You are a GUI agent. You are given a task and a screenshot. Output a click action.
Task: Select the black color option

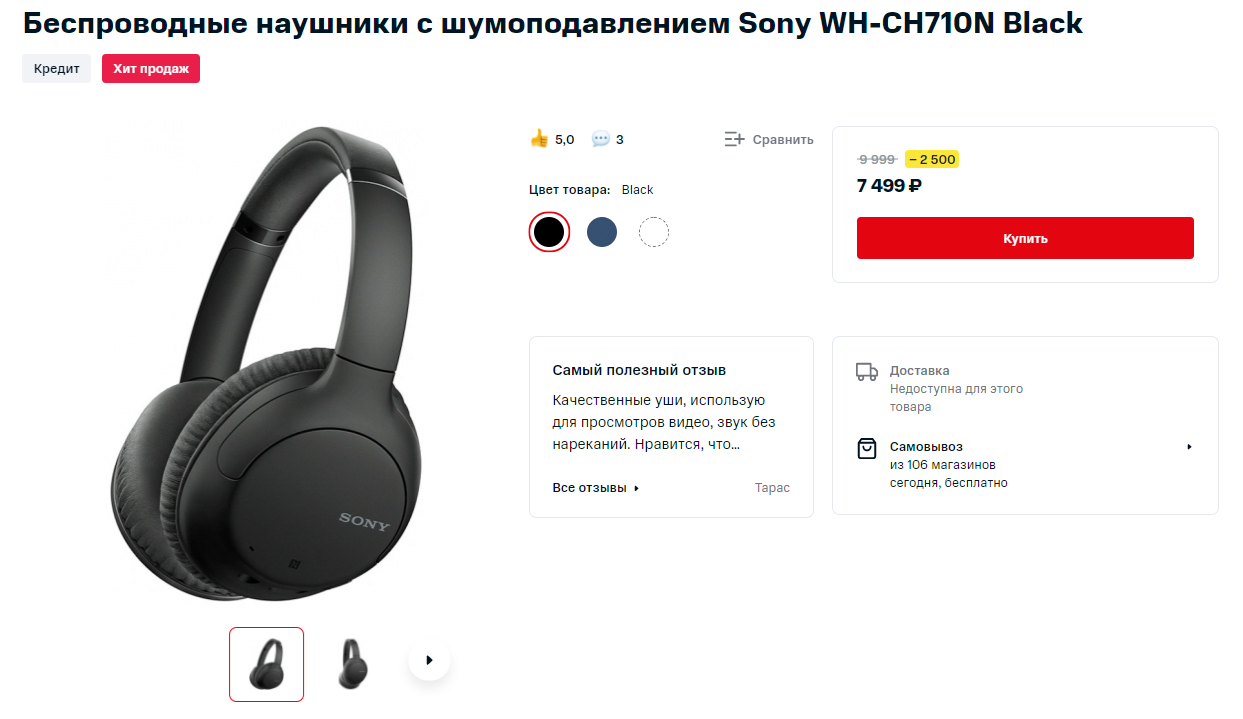[549, 232]
